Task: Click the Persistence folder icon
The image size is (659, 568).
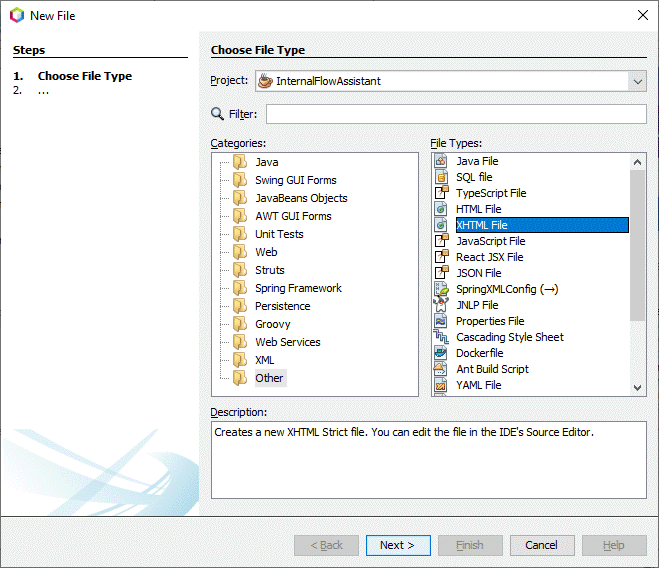Action: (x=240, y=306)
